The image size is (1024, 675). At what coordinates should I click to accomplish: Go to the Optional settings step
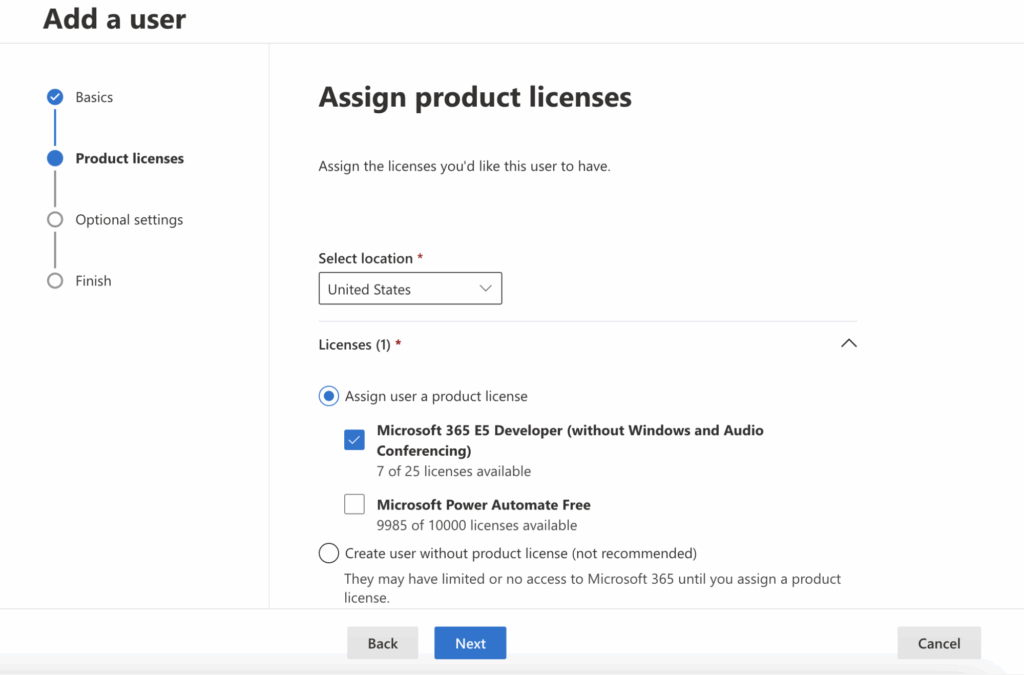pyautogui.click(x=129, y=219)
